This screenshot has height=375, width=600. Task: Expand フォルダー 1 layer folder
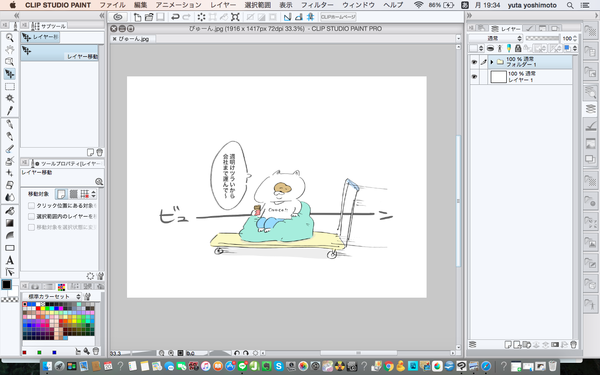[492, 62]
